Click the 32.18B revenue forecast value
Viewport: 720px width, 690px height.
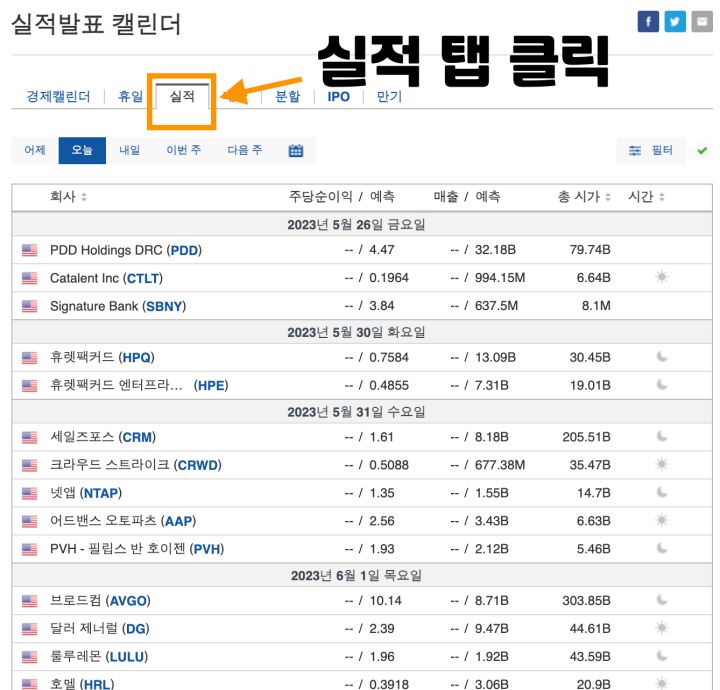[495, 250]
